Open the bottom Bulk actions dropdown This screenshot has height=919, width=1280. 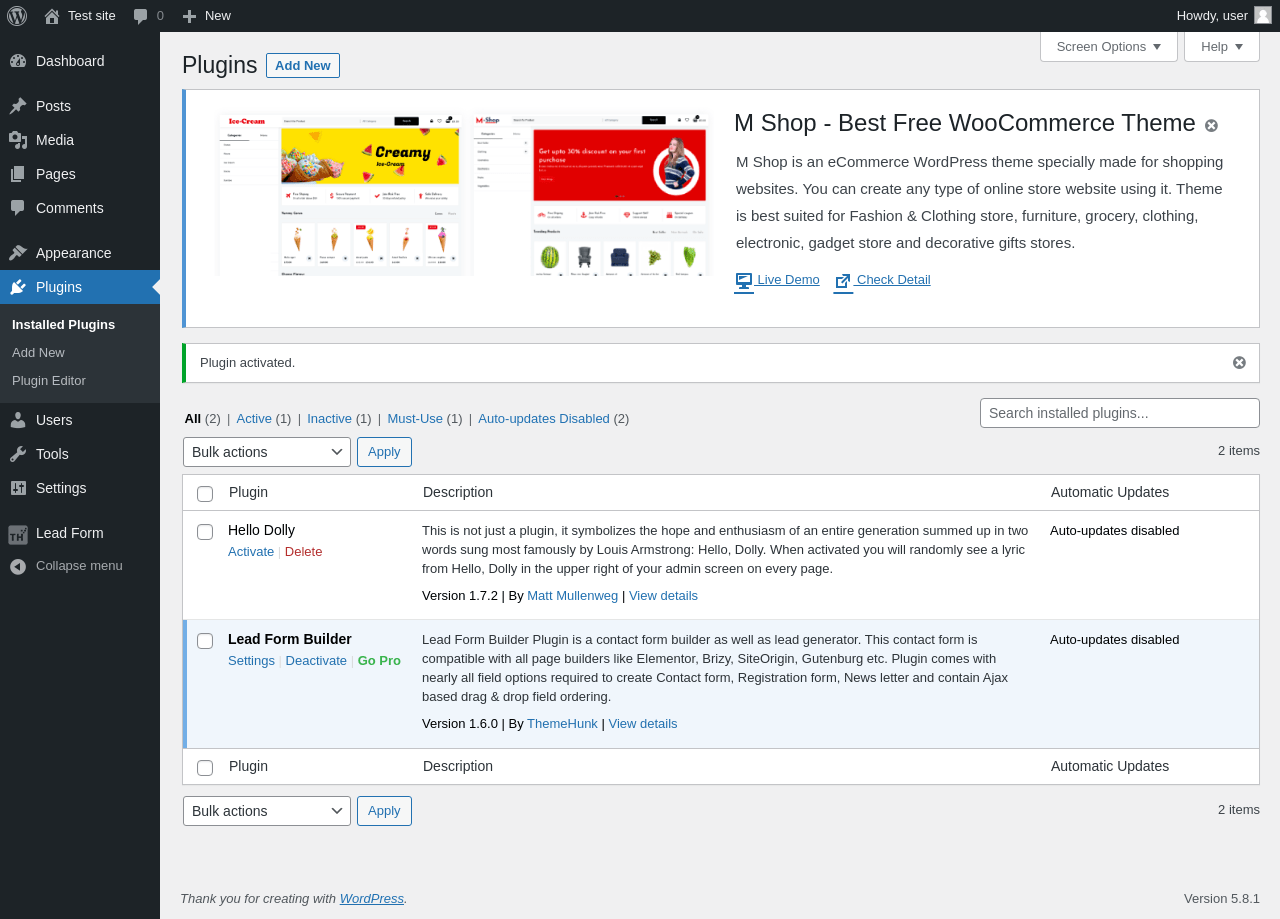pyautogui.click(x=267, y=811)
